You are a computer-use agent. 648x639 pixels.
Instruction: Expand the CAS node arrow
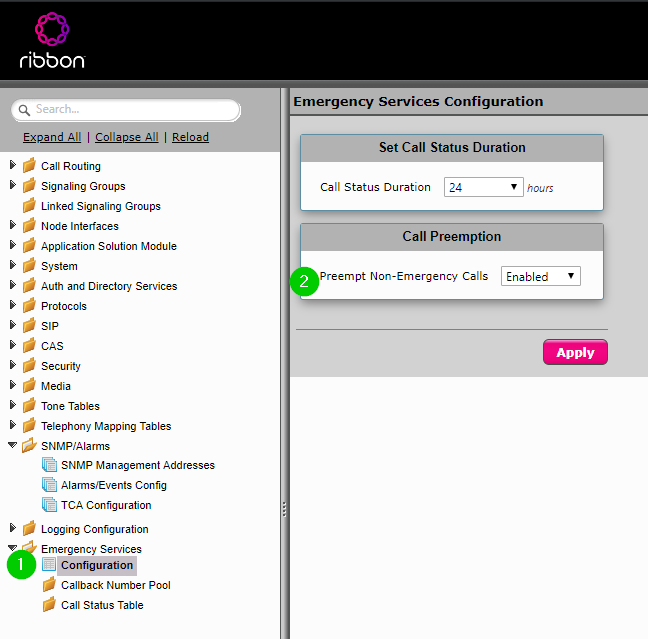coord(12,345)
